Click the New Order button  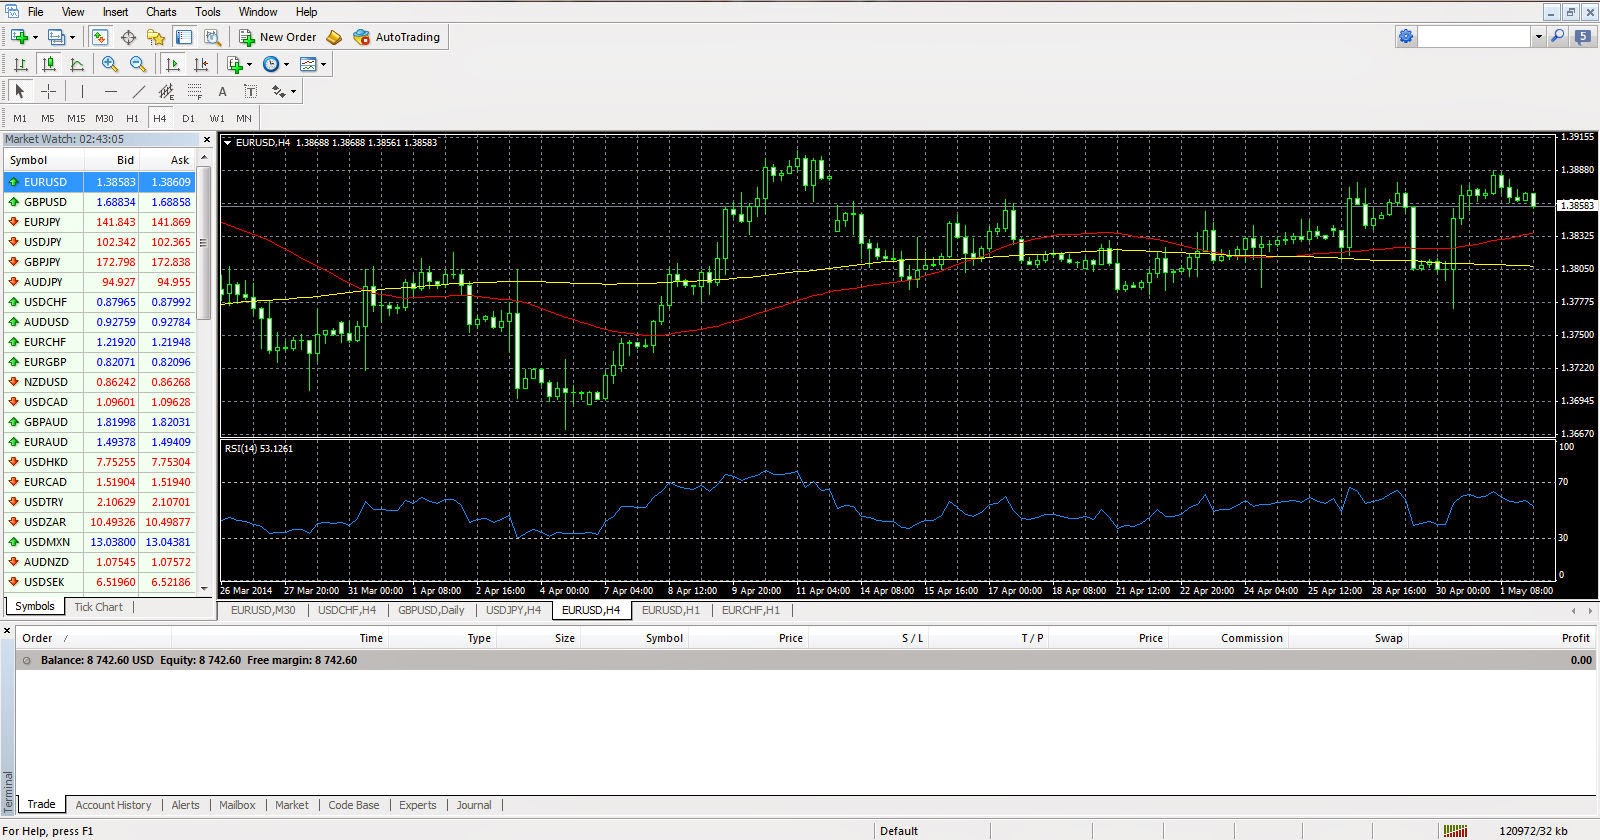point(278,37)
